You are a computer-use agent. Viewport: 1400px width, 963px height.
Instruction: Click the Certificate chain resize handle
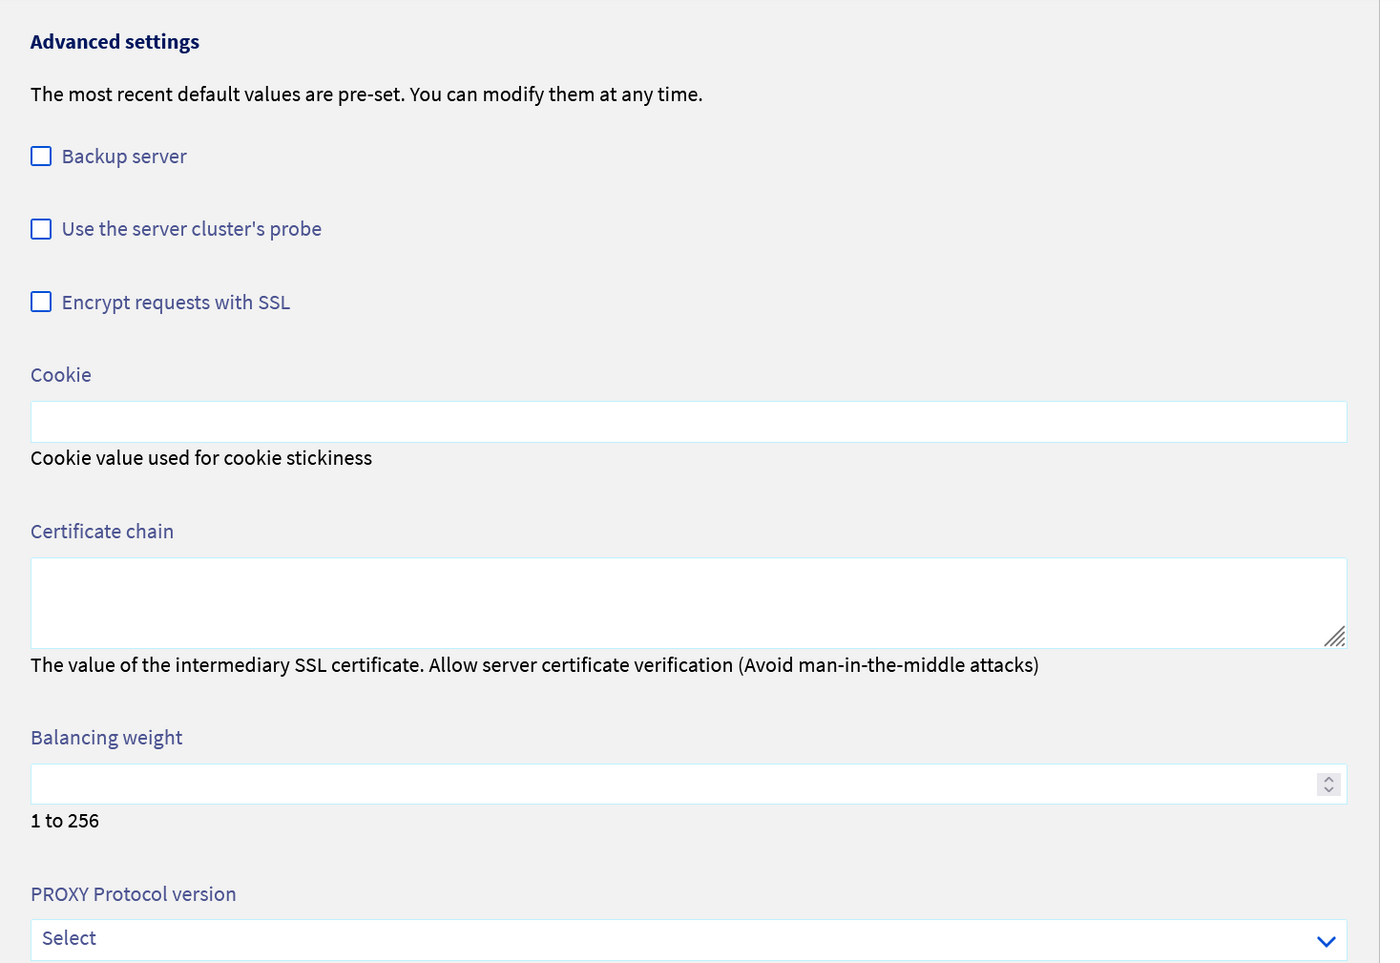1335,637
